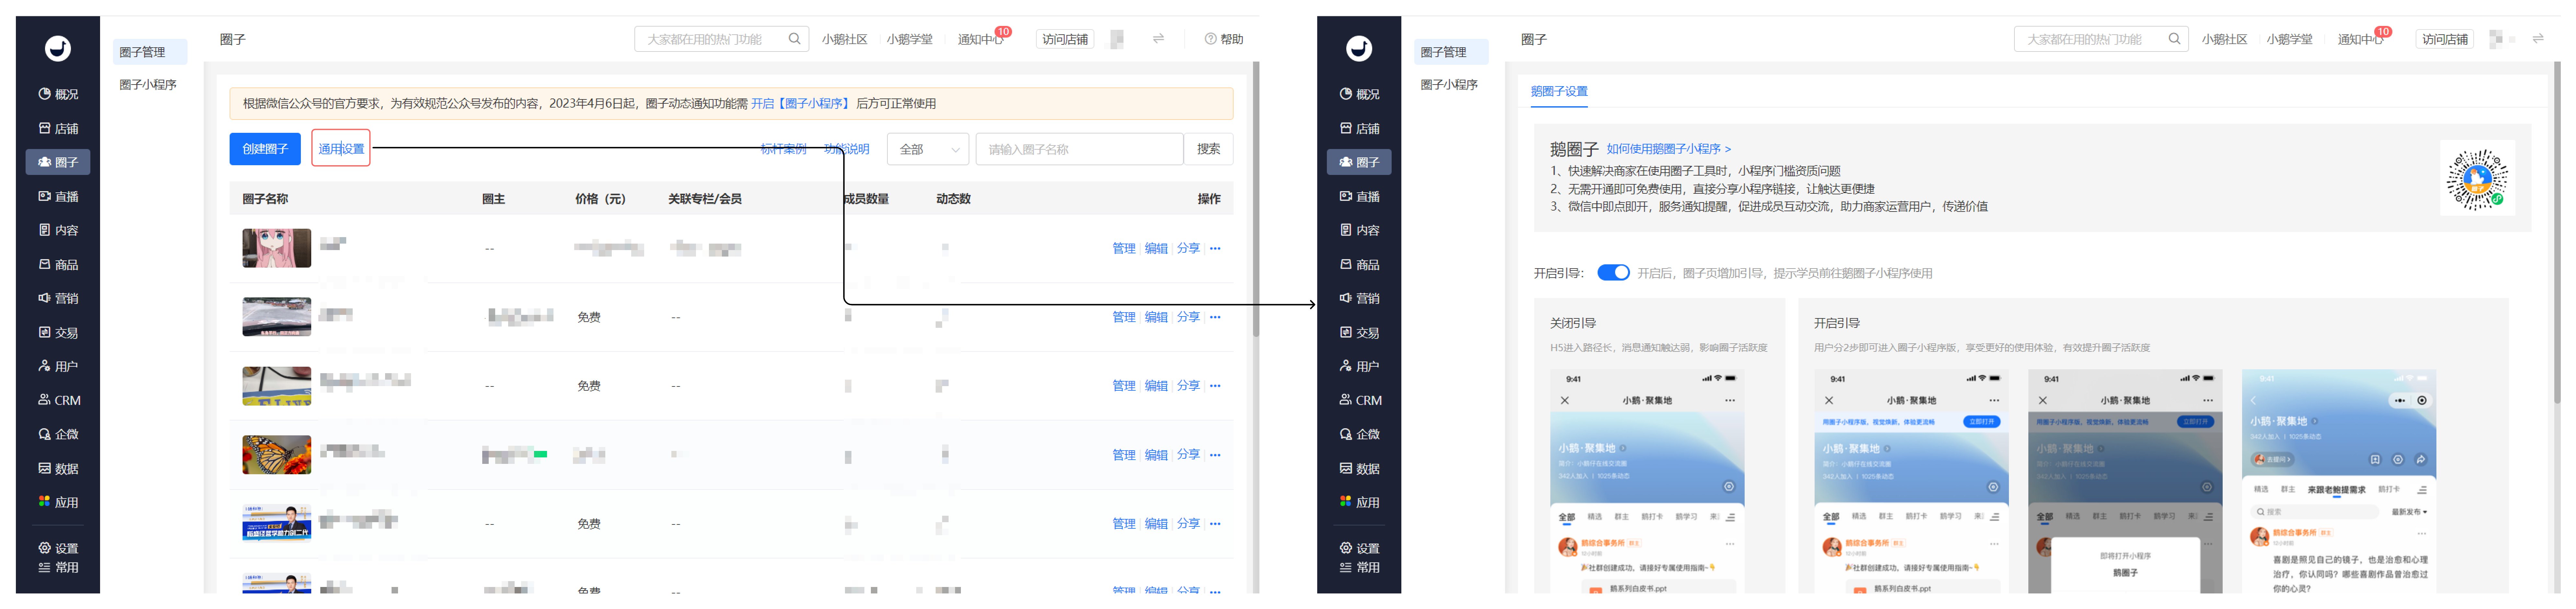Screen dimensions: 2576x609
Task: Focus the header search box in the 鹅圈子设置 window
Action: click(x=2101, y=39)
